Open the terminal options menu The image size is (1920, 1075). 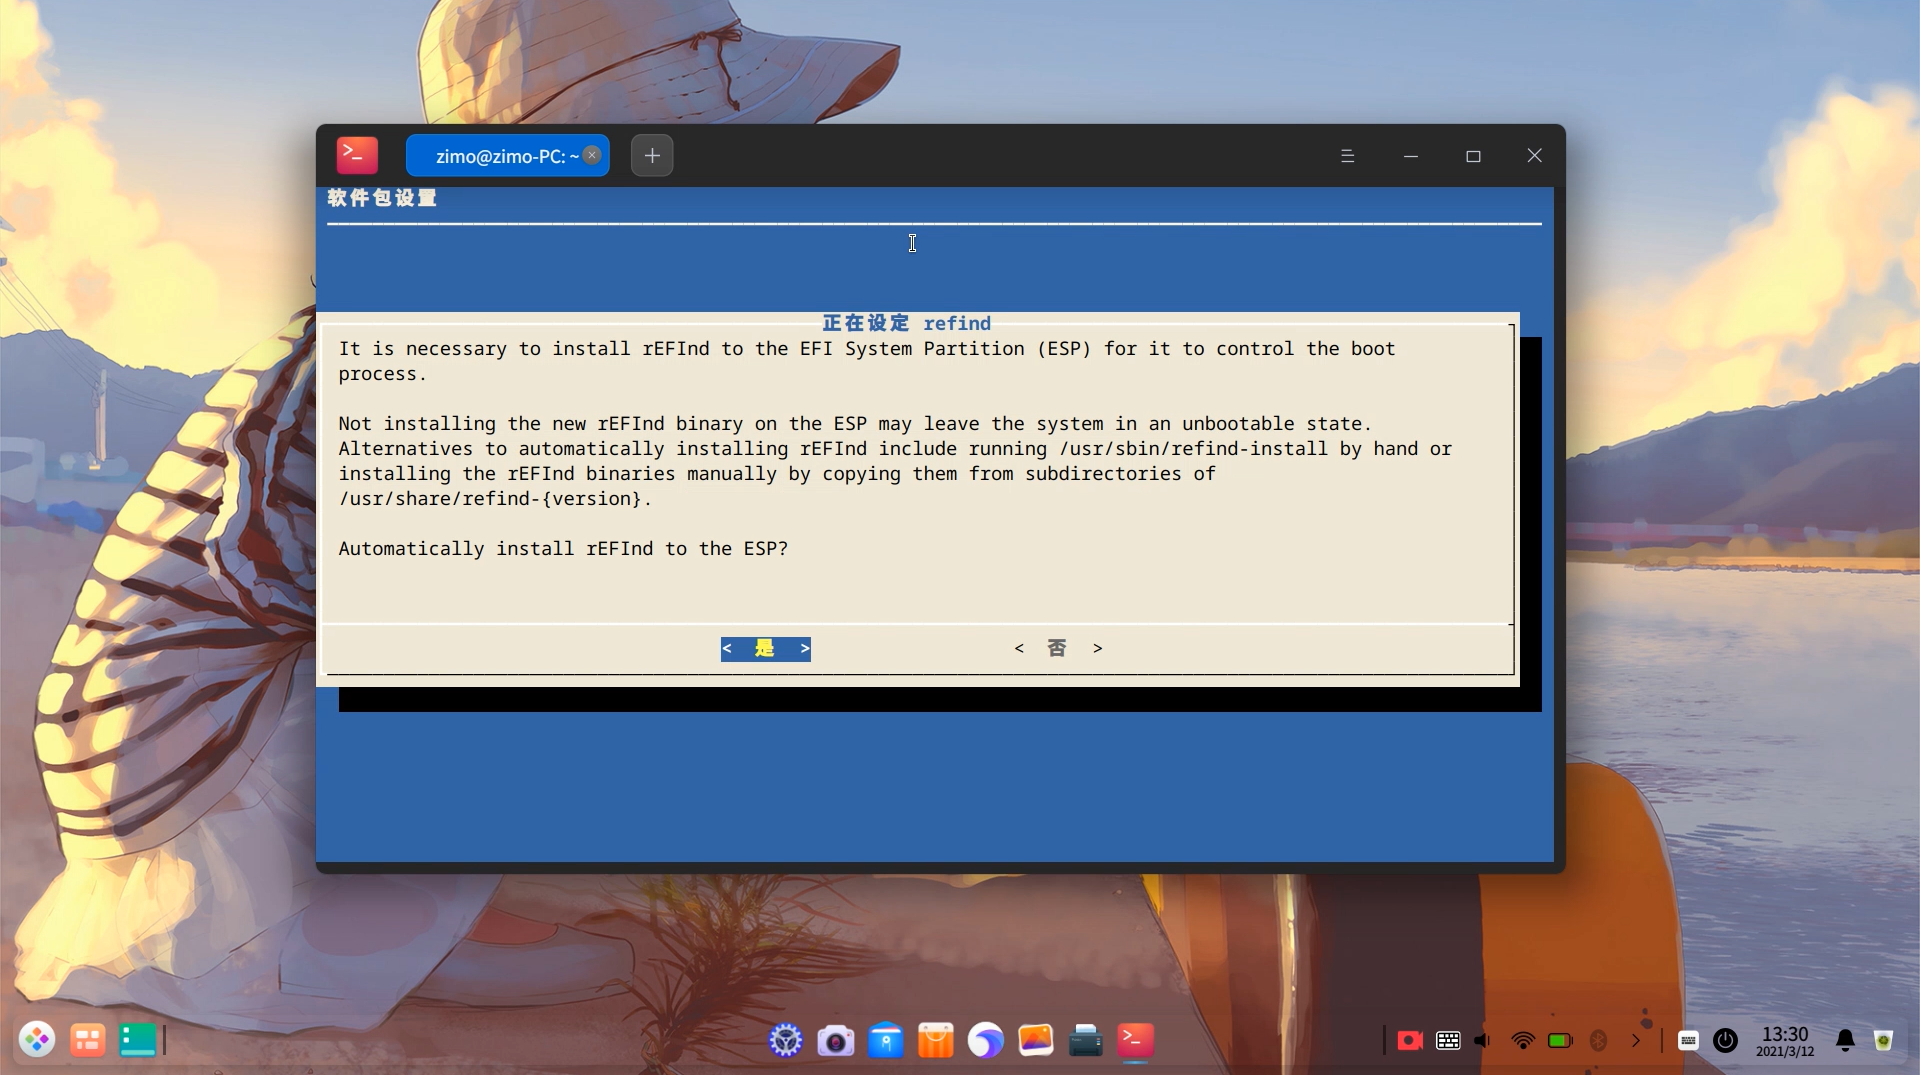[x=1348, y=155]
